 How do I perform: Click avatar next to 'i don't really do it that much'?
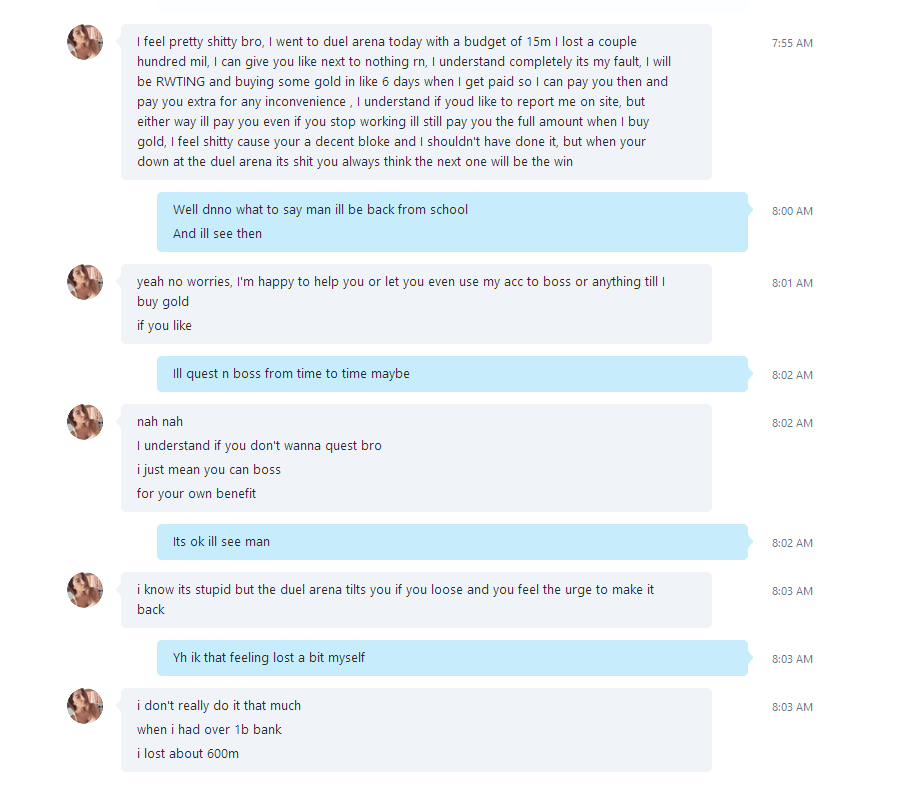[x=85, y=706]
